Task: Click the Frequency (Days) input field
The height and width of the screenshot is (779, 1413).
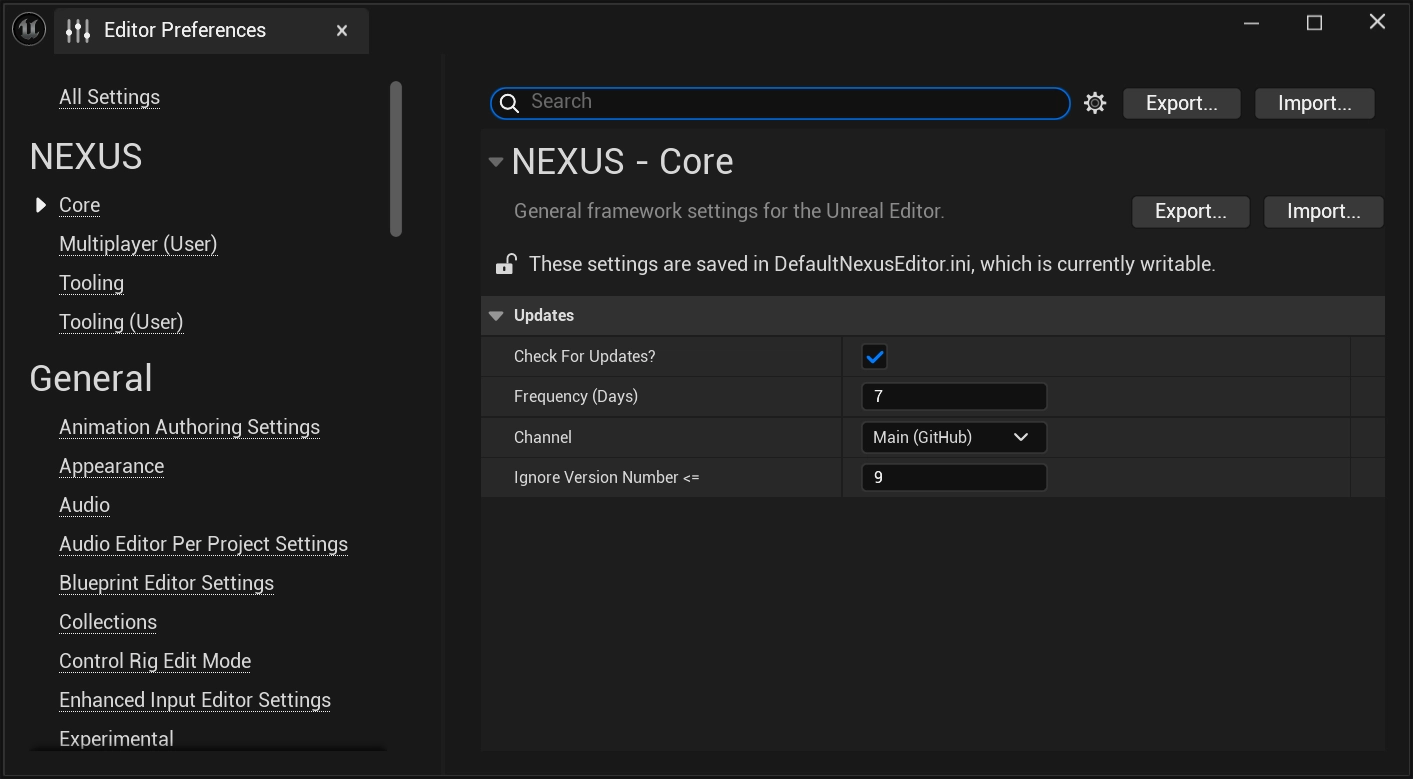Action: [x=953, y=397]
